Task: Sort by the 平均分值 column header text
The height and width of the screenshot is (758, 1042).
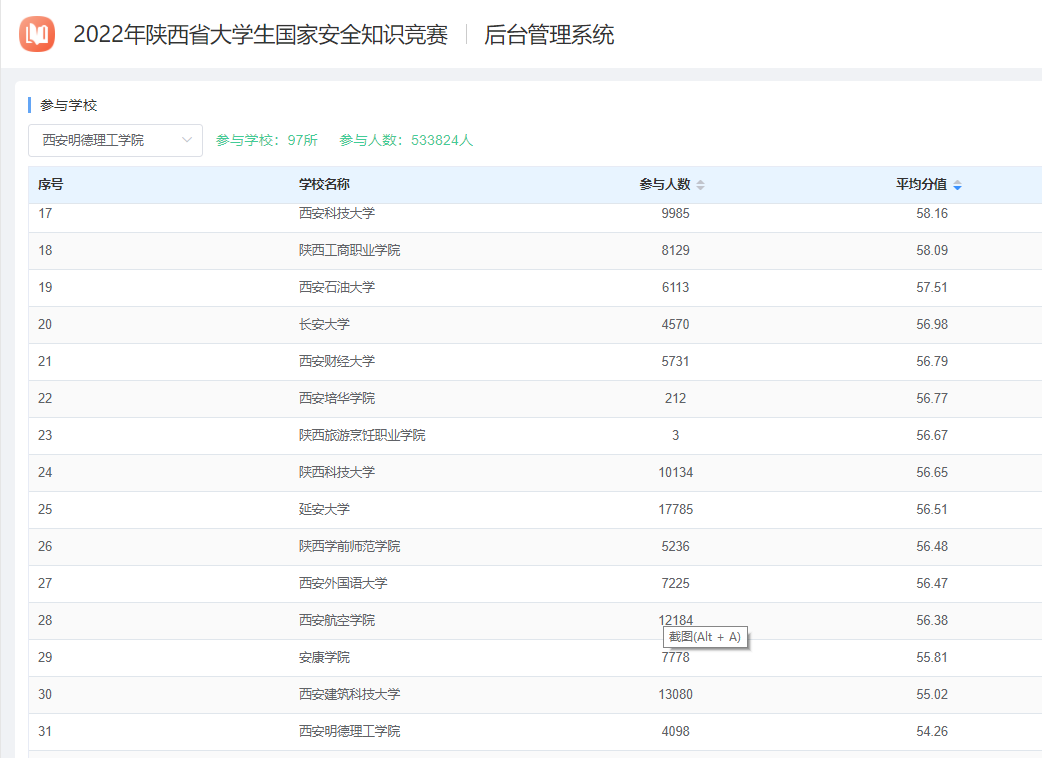Action: (921, 184)
